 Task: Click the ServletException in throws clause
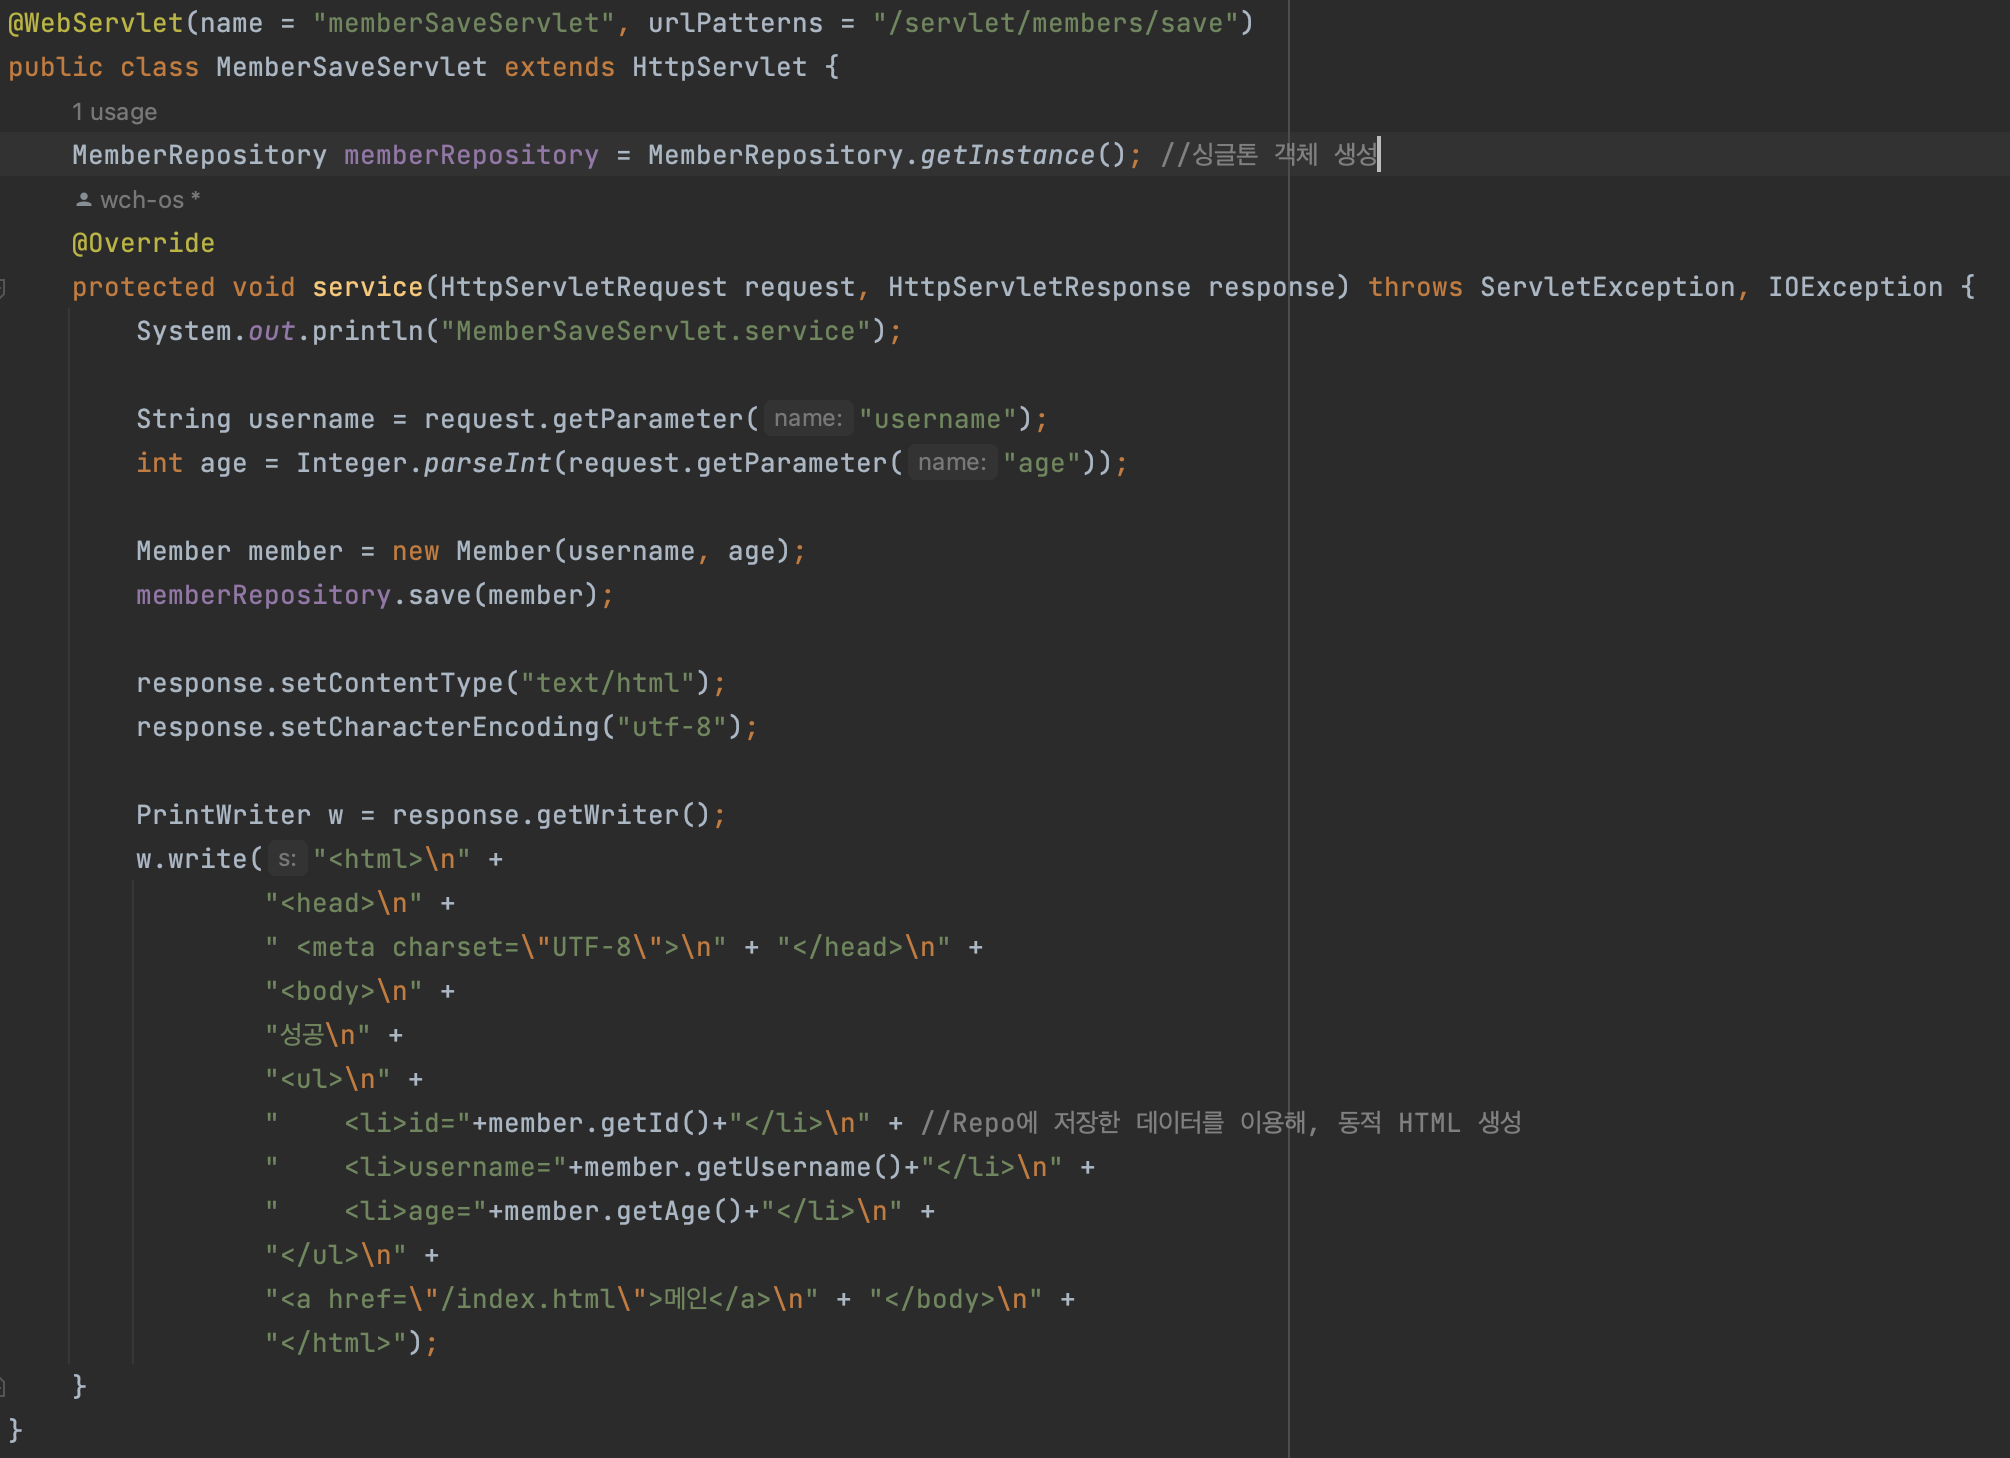coord(1607,287)
